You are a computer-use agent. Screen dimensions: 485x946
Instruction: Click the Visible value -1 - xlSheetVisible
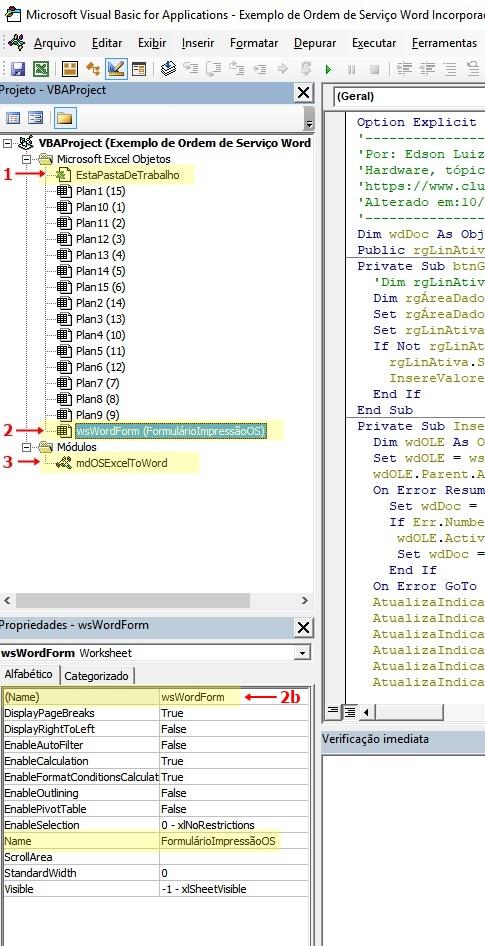pos(234,889)
